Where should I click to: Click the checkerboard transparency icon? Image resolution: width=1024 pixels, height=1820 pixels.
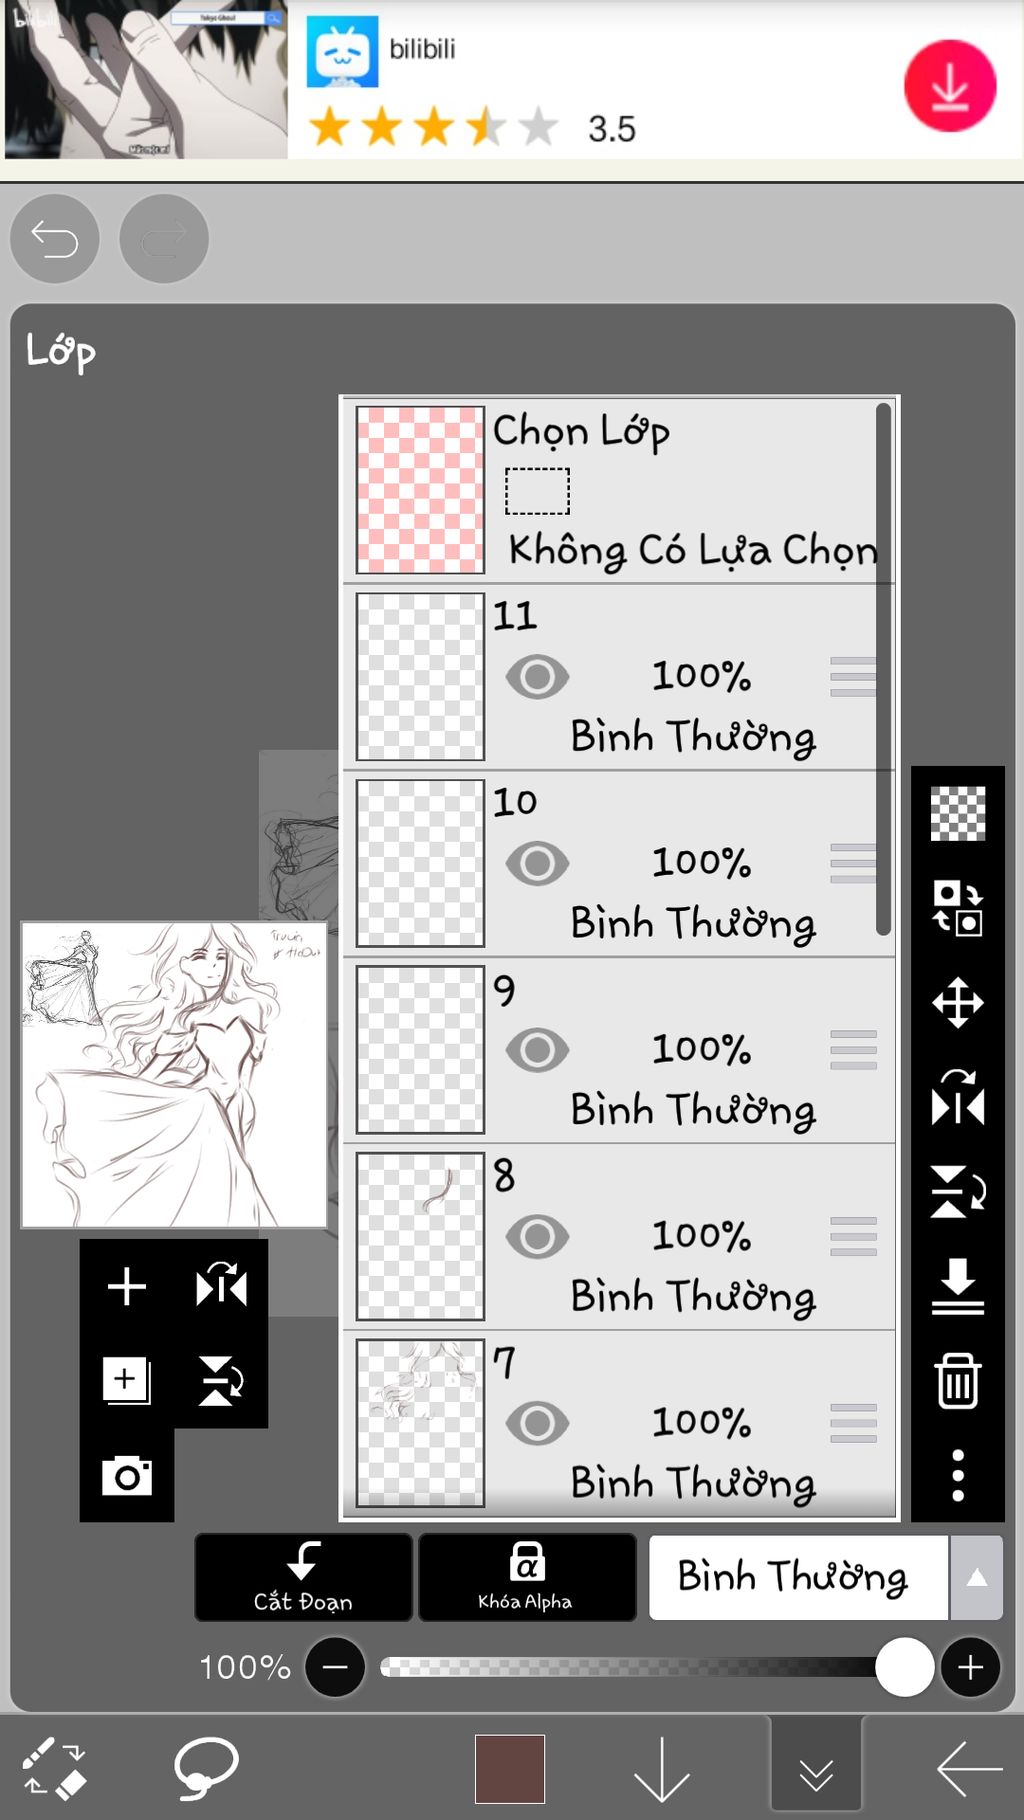[957, 814]
